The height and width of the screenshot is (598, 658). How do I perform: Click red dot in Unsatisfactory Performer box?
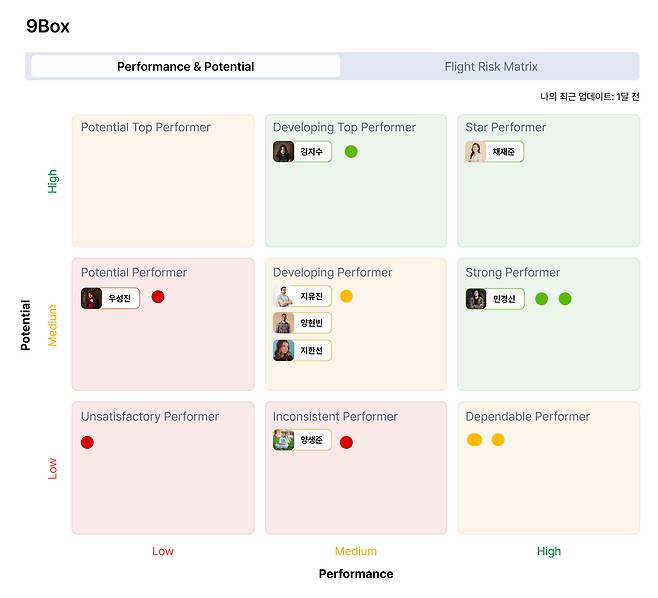point(87,442)
